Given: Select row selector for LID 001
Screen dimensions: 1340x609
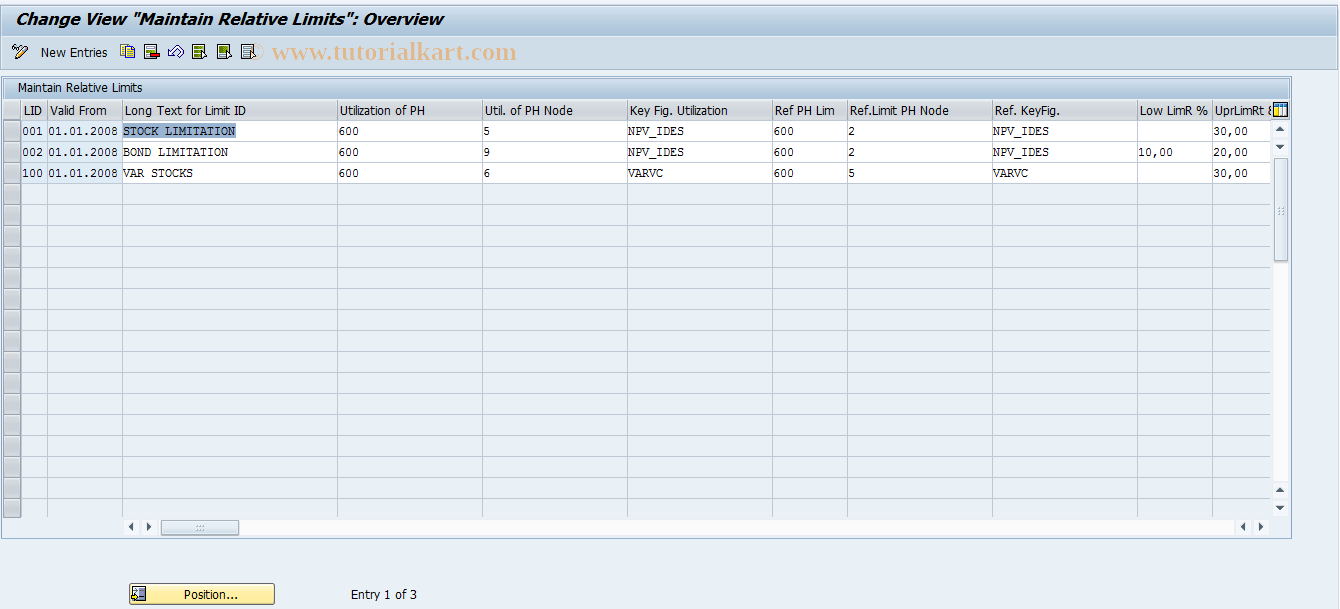Looking at the screenshot, I should [x=12, y=131].
